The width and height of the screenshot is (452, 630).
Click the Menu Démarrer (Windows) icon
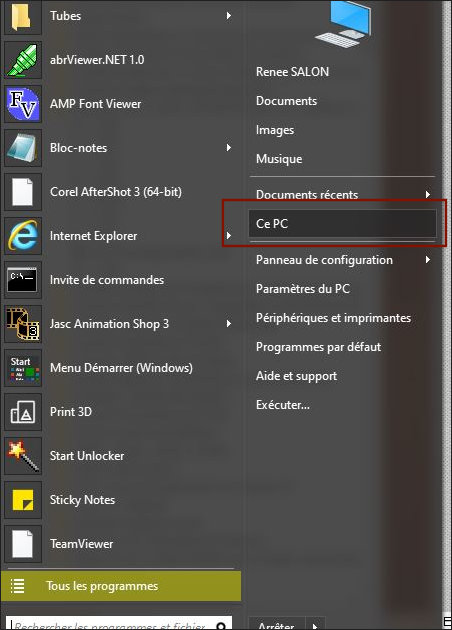pyautogui.click(x=23, y=368)
